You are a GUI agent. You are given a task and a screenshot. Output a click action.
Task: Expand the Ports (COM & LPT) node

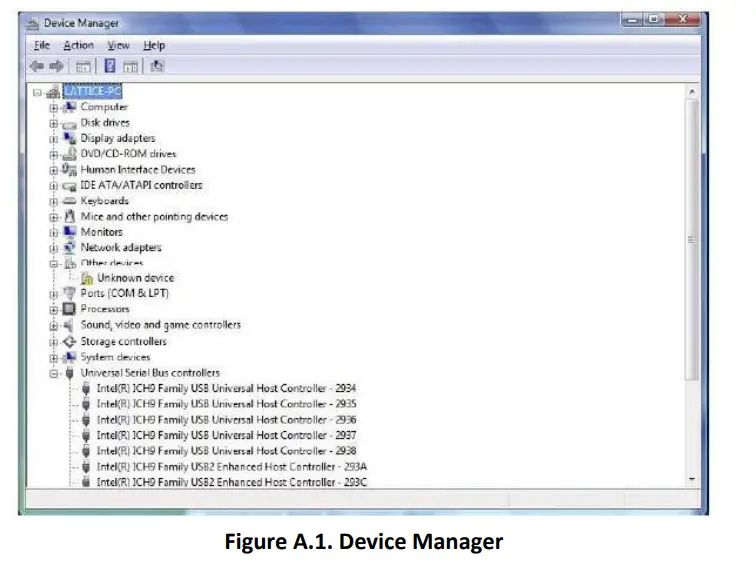[x=54, y=294]
